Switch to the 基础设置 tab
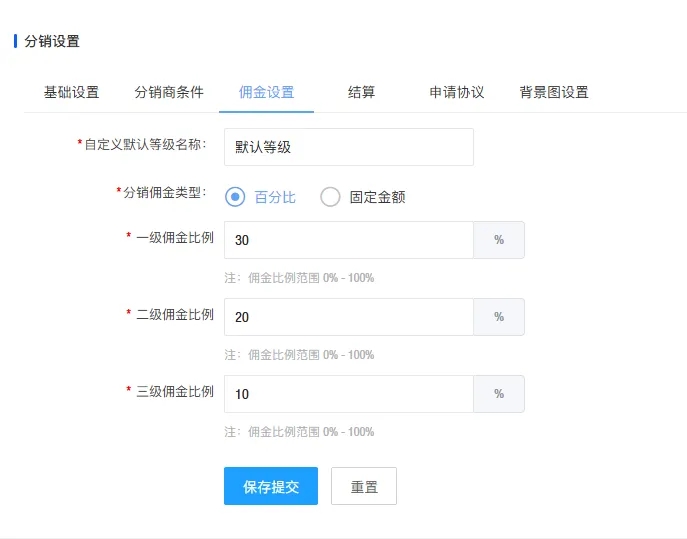687x539 pixels. (71, 92)
